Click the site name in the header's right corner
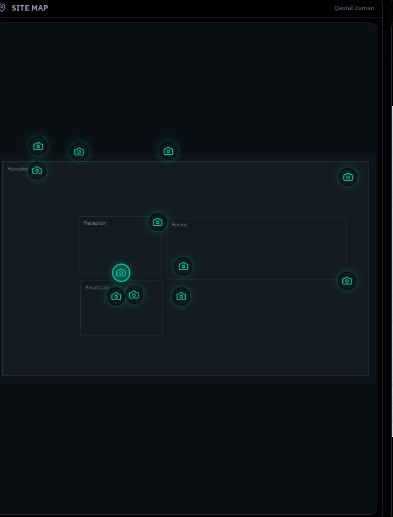The image size is (393, 517). [x=354, y=8]
